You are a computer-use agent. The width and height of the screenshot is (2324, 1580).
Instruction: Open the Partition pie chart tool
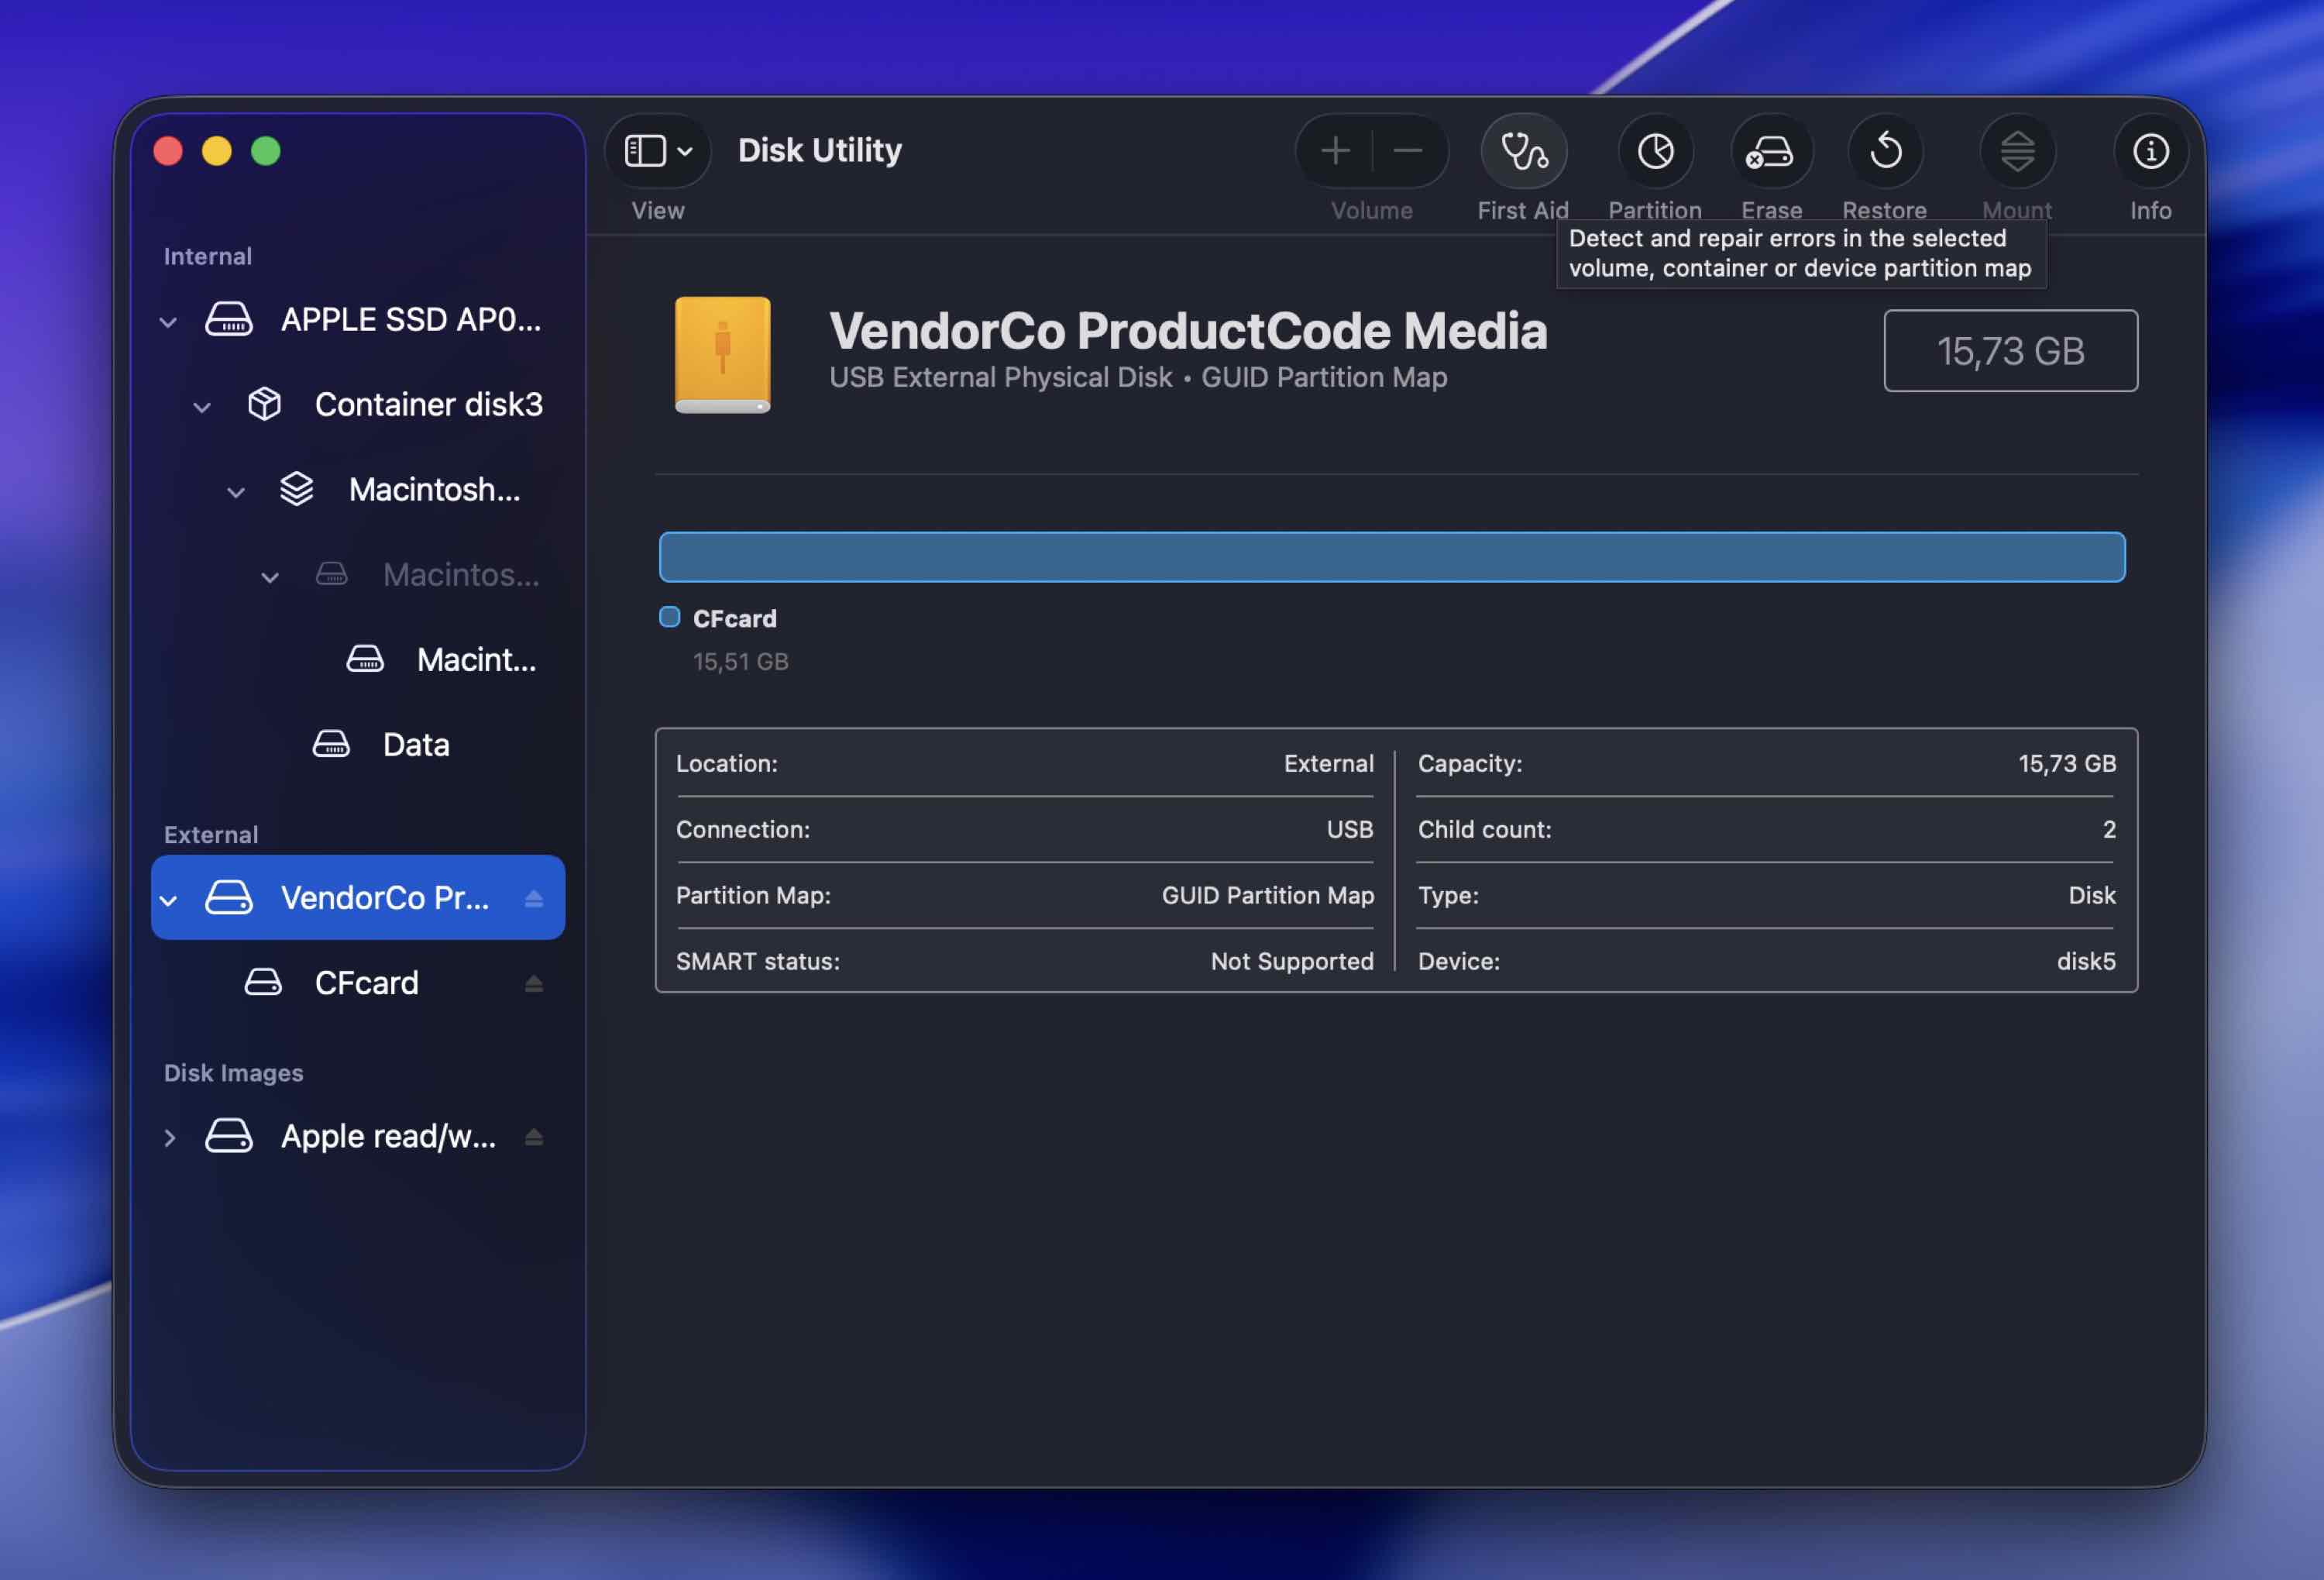[1655, 151]
